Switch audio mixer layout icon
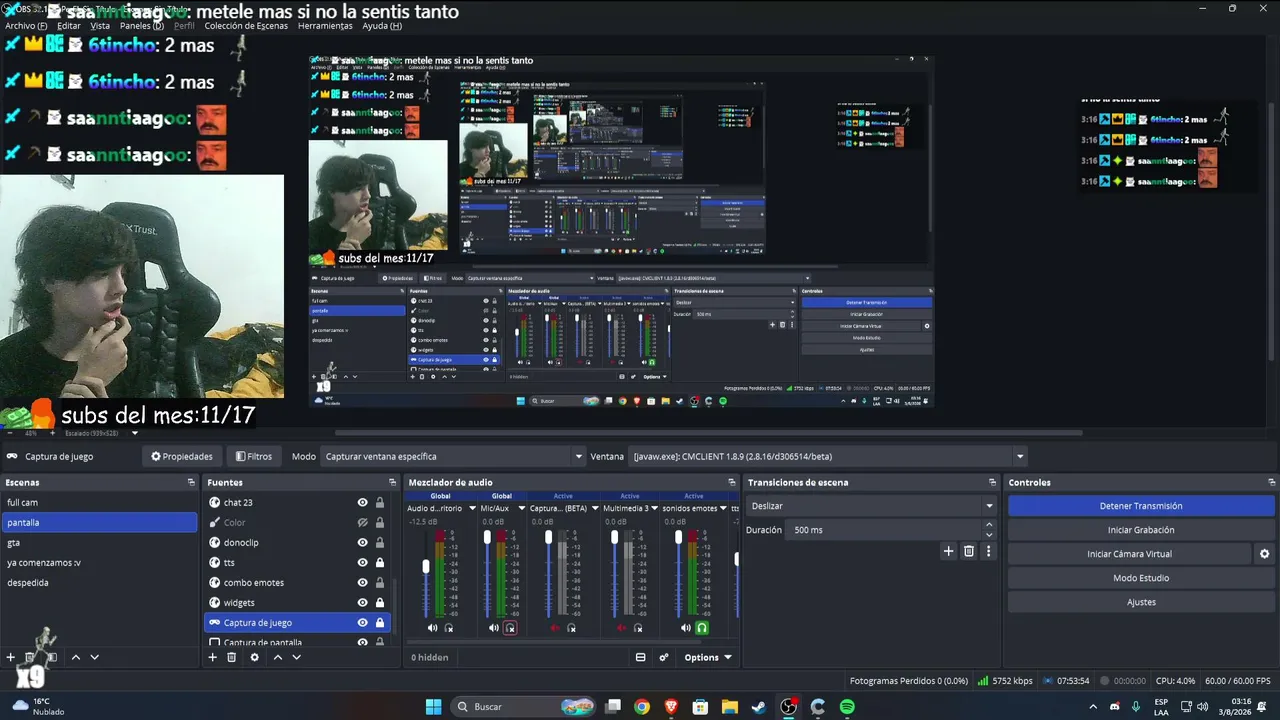 (641, 657)
